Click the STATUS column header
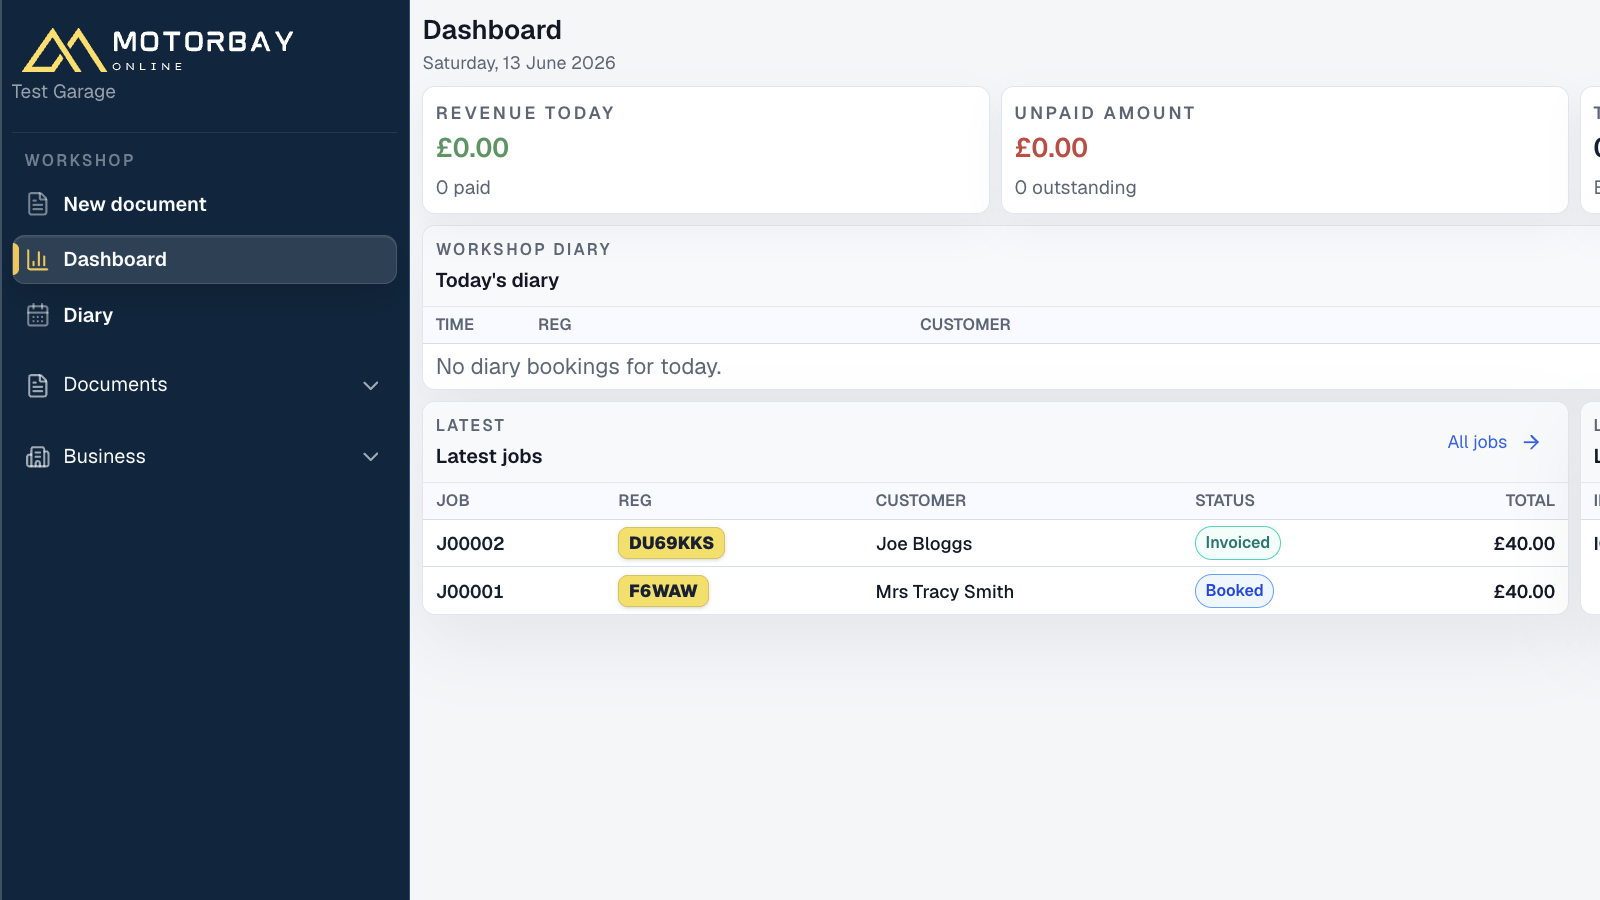Screen dimensions: 1600x900 click(1225, 501)
